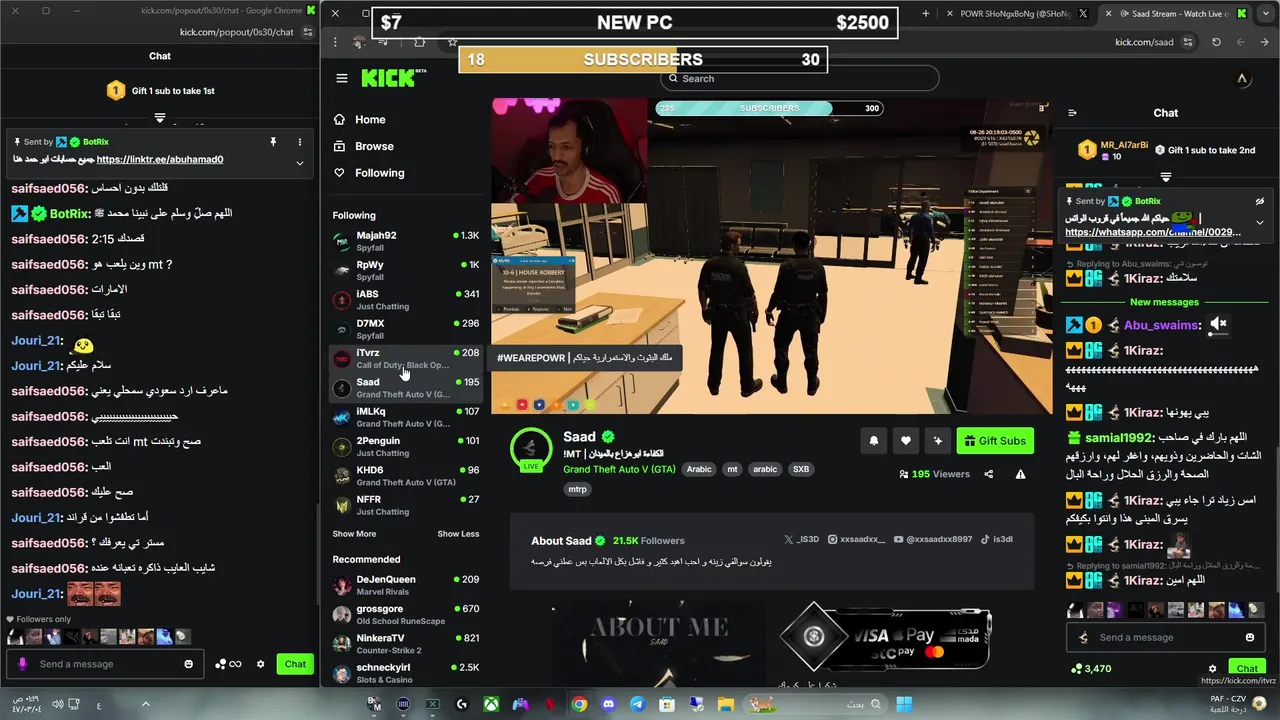
Task: Unpin BotRix message in main chat
Action: pyautogui.click(x=1260, y=201)
